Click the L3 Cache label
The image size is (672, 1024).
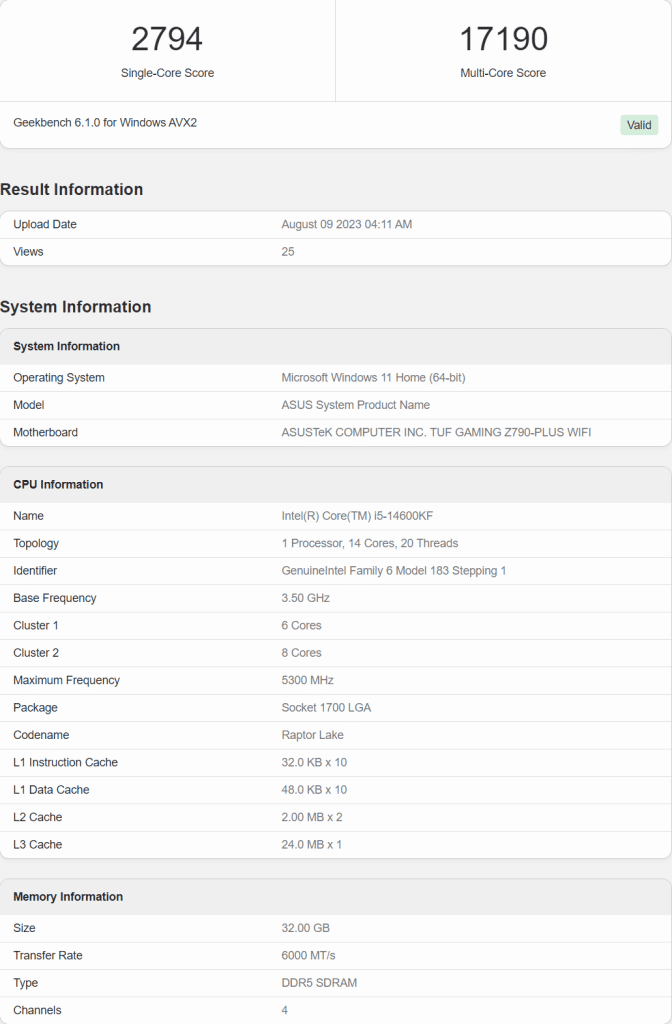[x=38, y=845]
